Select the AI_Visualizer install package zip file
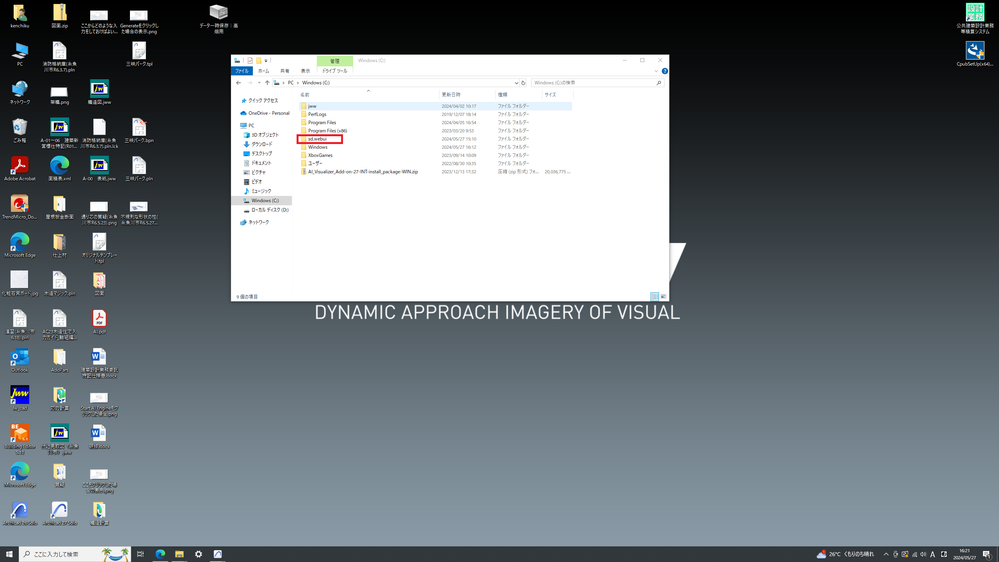999x562 pixels. (363, 172)
